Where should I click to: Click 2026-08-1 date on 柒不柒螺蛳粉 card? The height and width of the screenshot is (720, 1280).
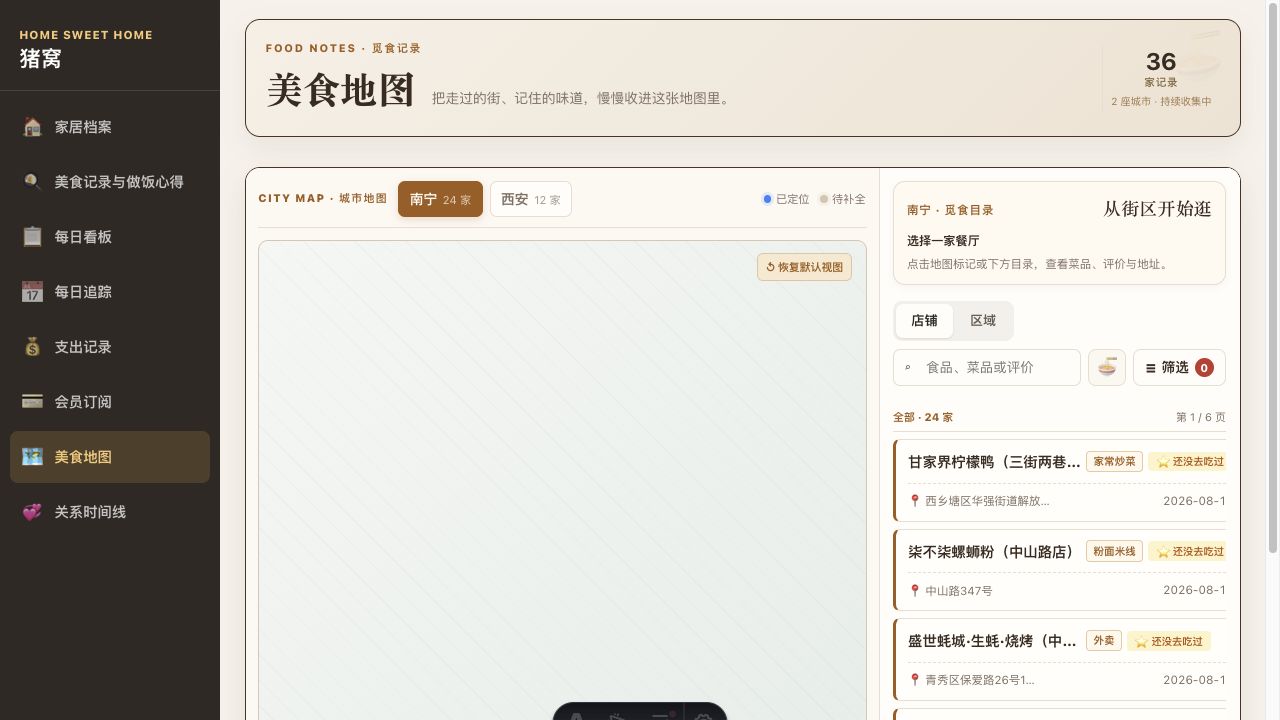1194,590
